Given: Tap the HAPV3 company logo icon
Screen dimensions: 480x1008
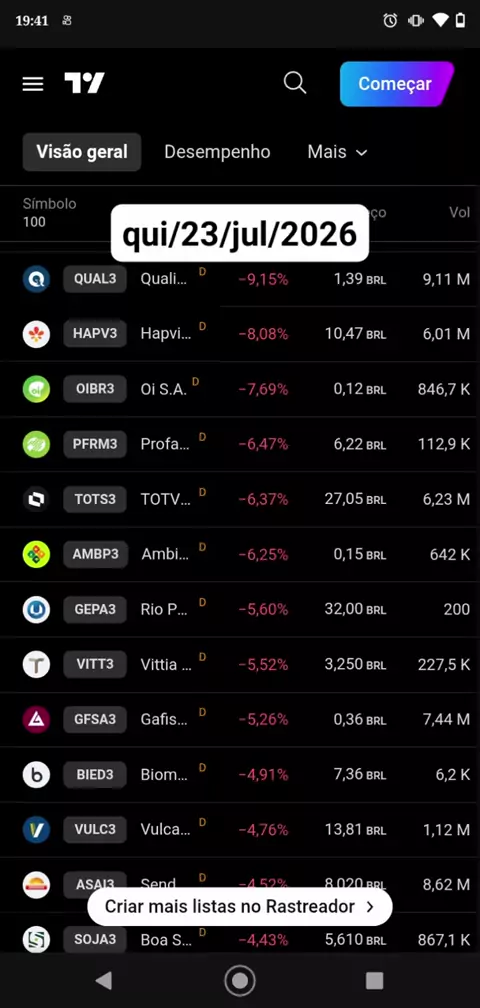Looking at the screenshot, I should pos(37,334).
